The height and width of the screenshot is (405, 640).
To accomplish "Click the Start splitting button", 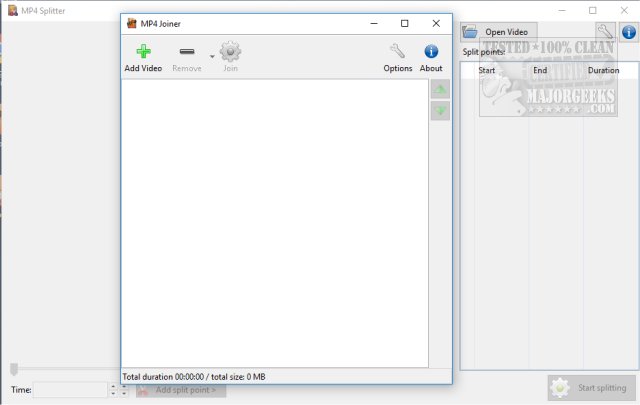I will click(591, 388).
